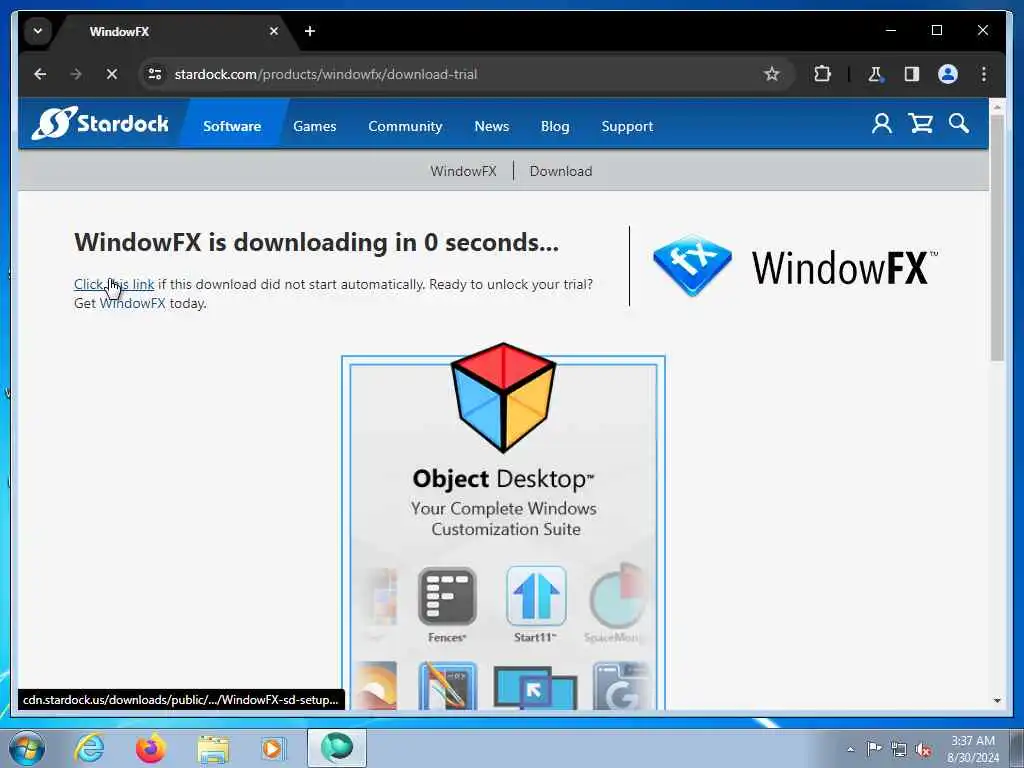Viewport: 1024px width, 768px height.
Task: Click the browser forward arrow
Action: pos(76,74)
